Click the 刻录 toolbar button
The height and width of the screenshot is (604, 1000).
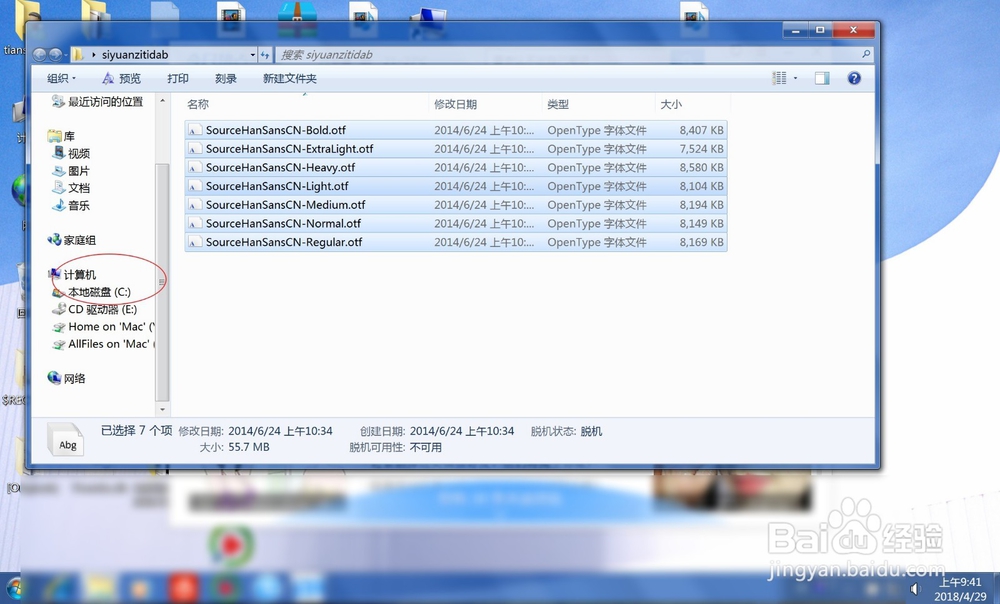tap(226, 78)
